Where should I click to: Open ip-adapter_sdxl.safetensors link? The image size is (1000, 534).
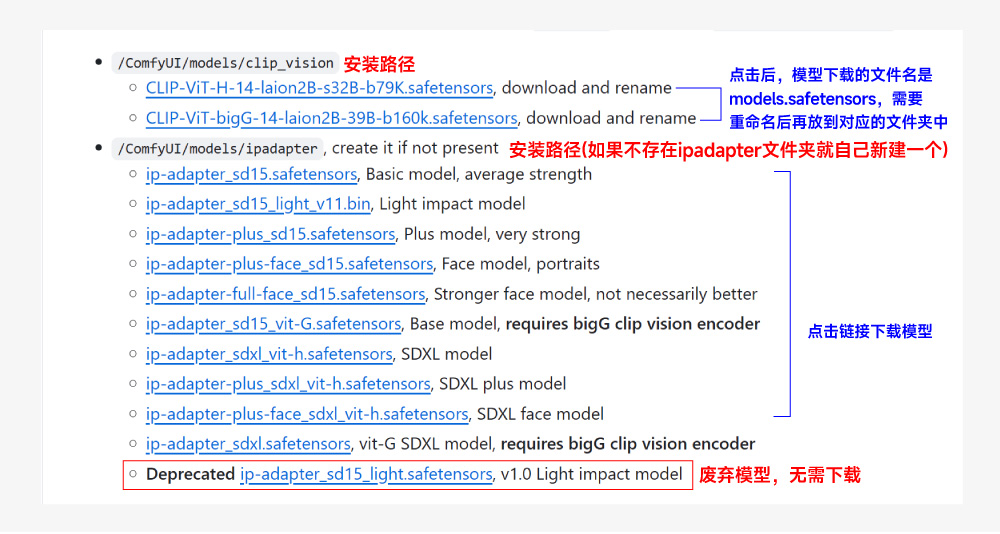click(x=248, y=444)
